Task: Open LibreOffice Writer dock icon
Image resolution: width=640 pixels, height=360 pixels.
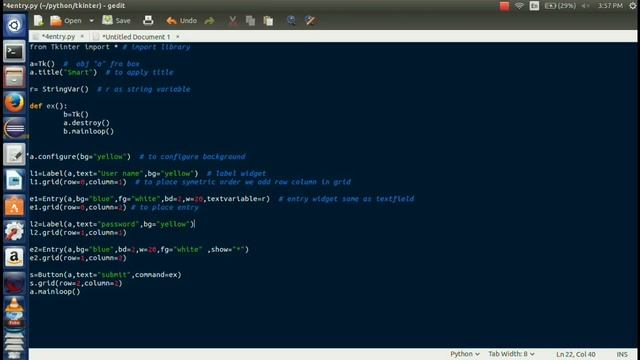Action: [14, 180]
